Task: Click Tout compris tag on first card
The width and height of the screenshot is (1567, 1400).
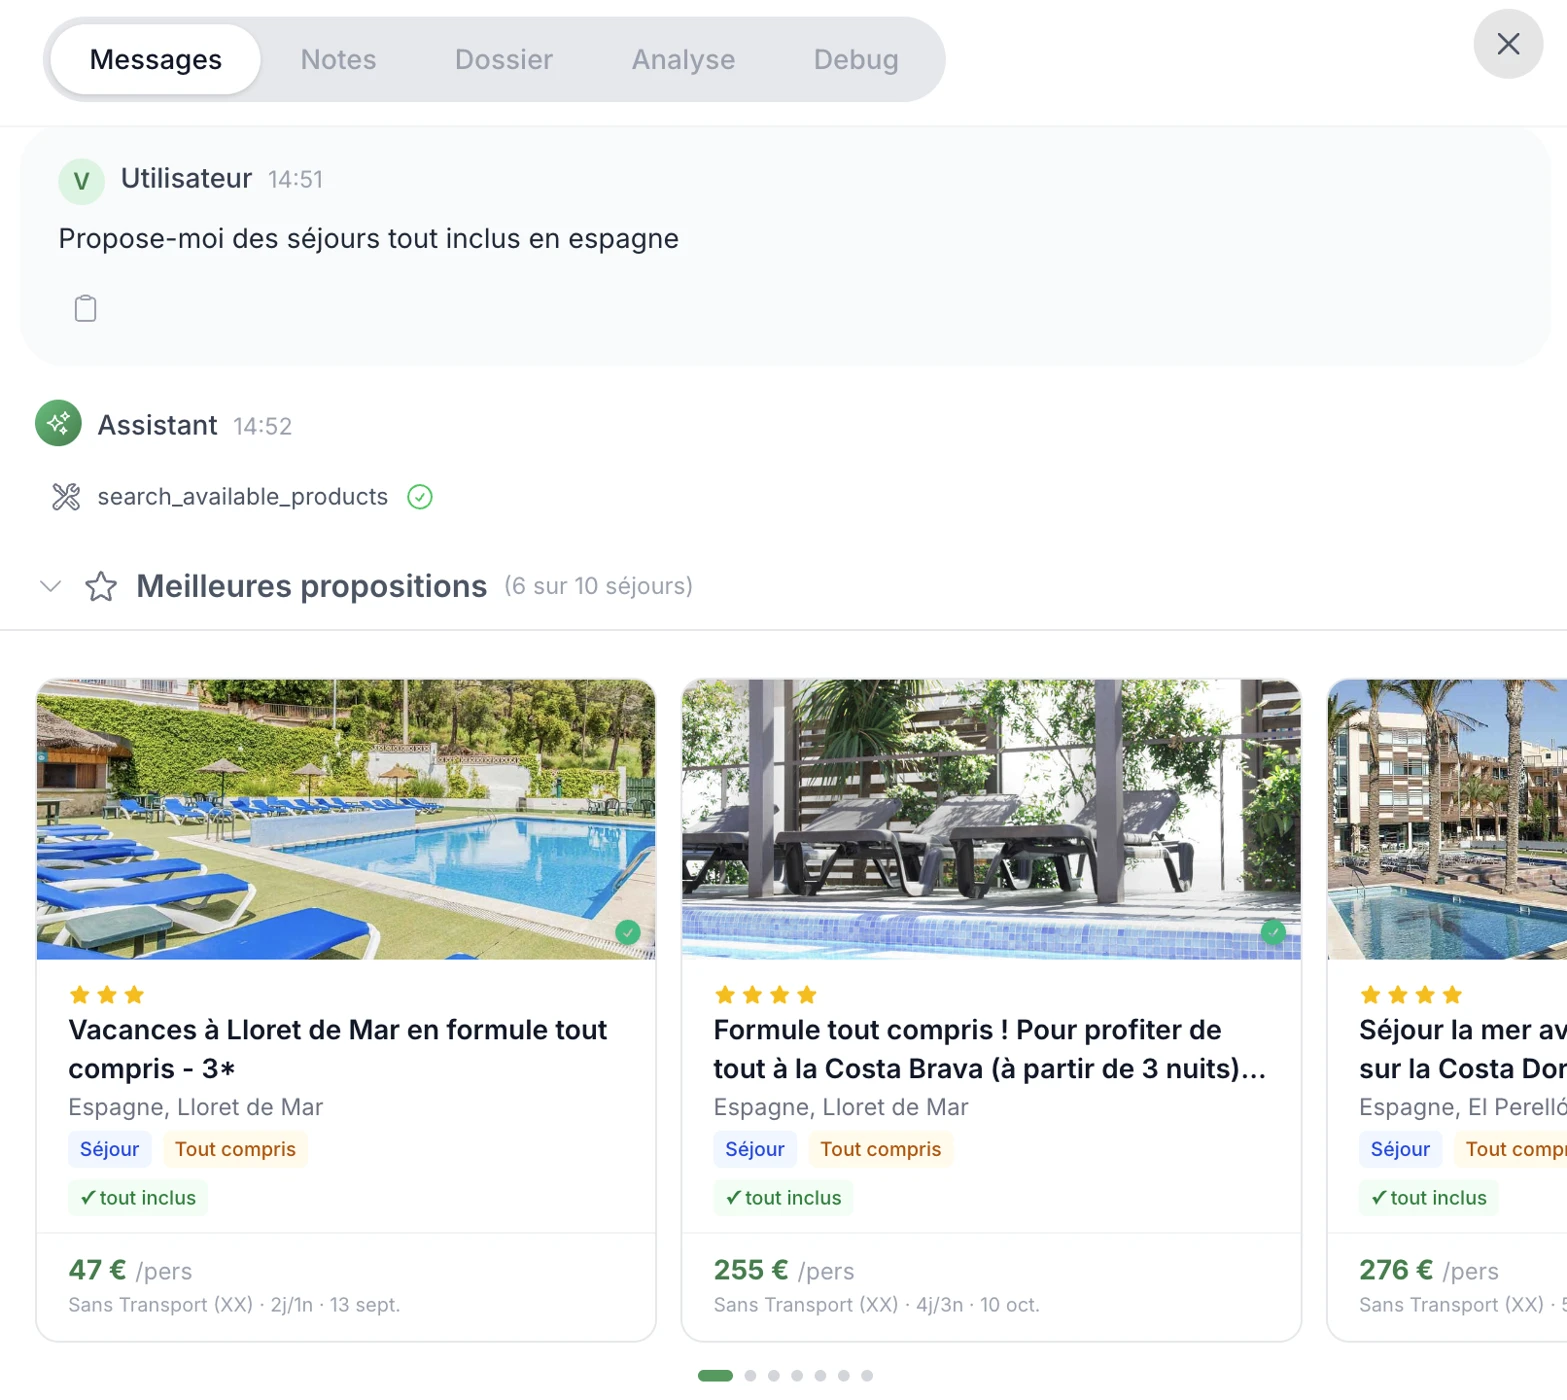Action: [235, 1149]
